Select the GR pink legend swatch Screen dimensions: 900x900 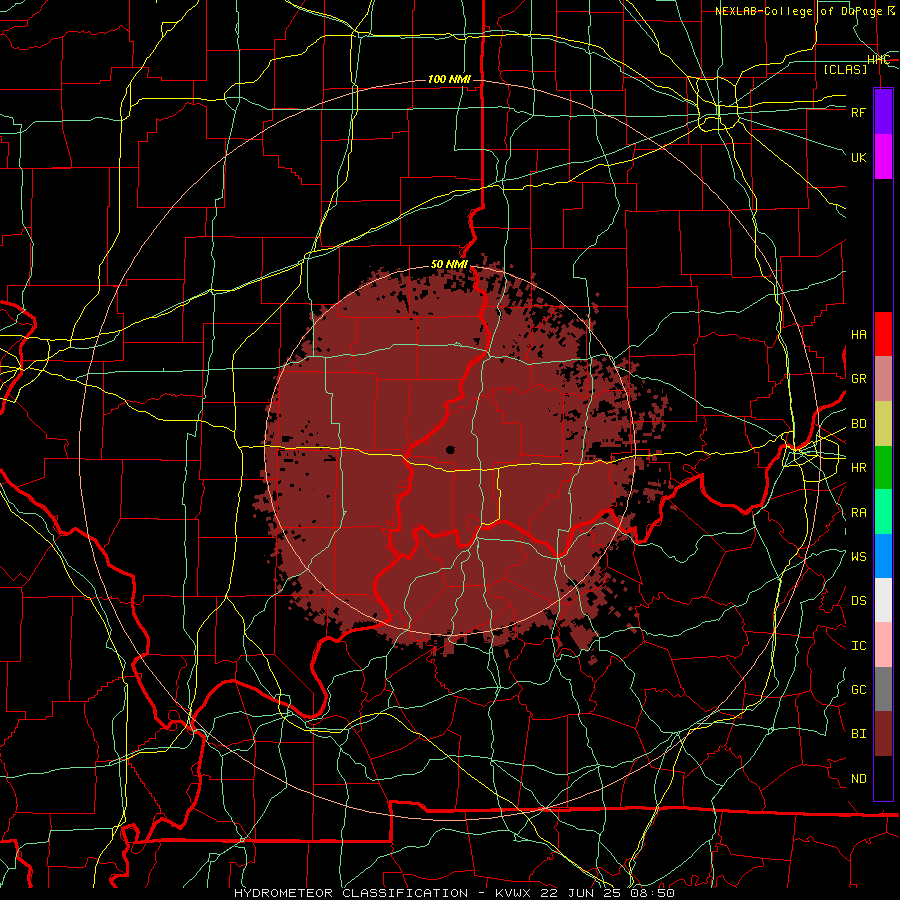click(x=883, y=379)
